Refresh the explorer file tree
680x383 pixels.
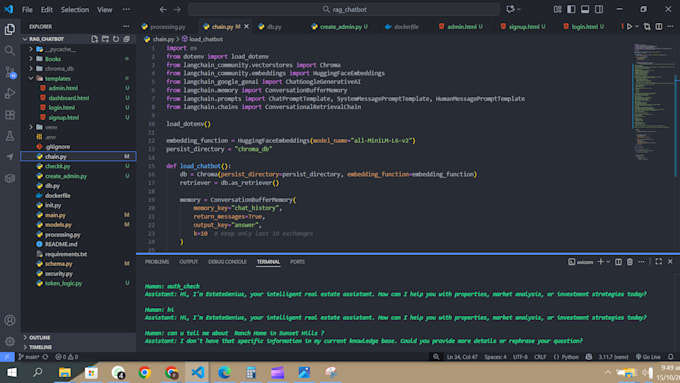tap(116, 39)
